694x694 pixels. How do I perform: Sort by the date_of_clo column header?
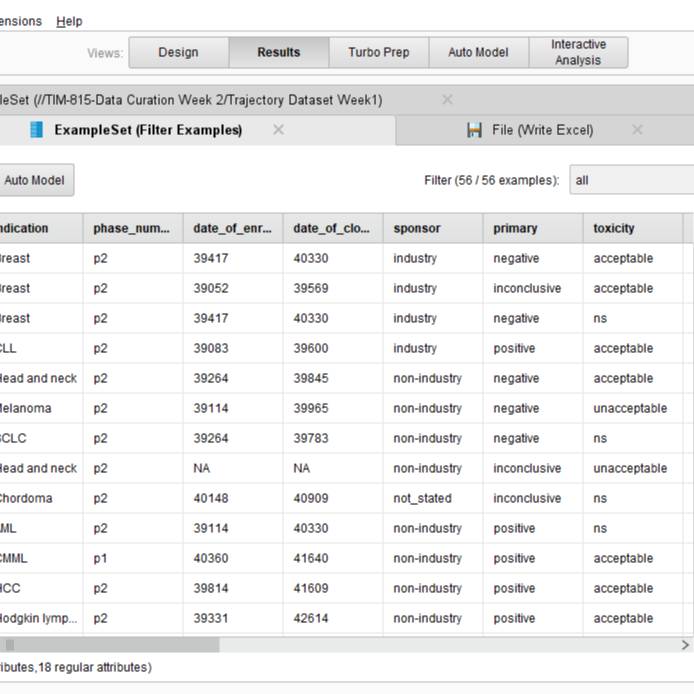pyautogui.click(x=333, y=228)
